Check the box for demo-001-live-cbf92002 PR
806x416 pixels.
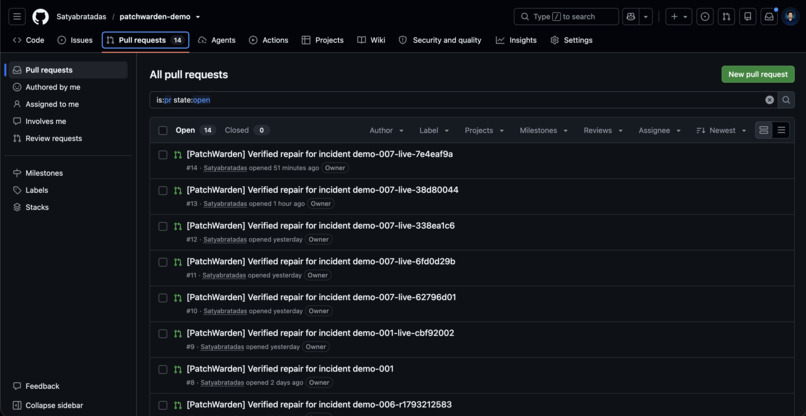pyautogui.click(x=163, y=334)
